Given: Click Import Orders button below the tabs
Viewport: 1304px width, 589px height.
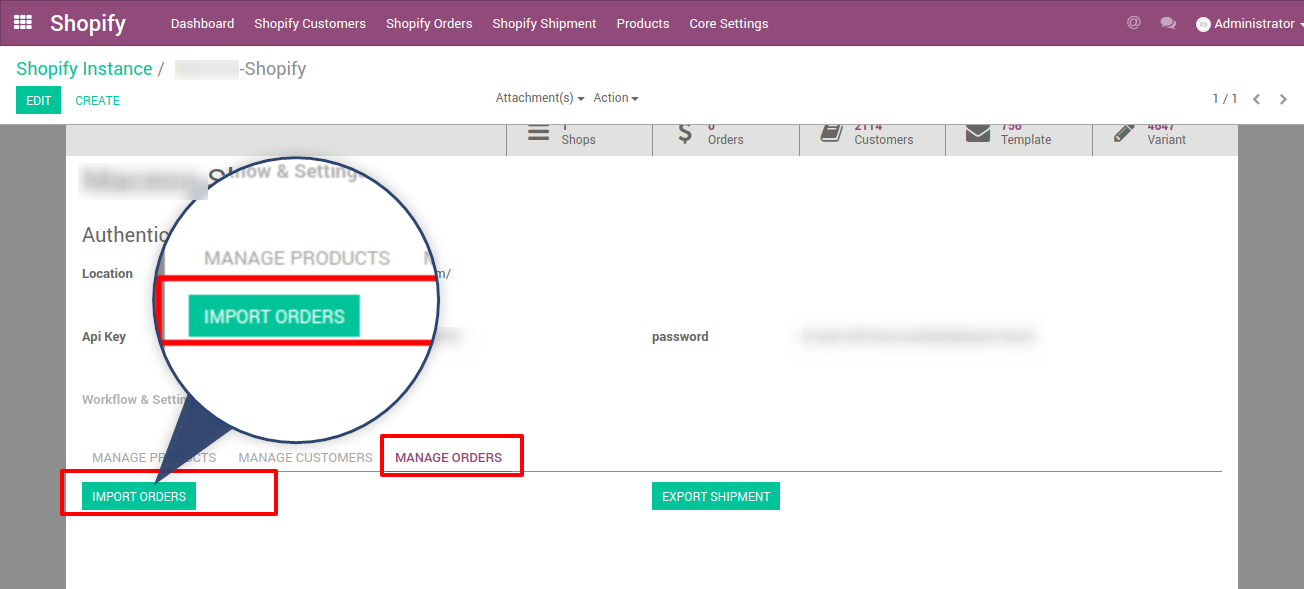Looking at the screenshot, I should click(x=139, y=496).
